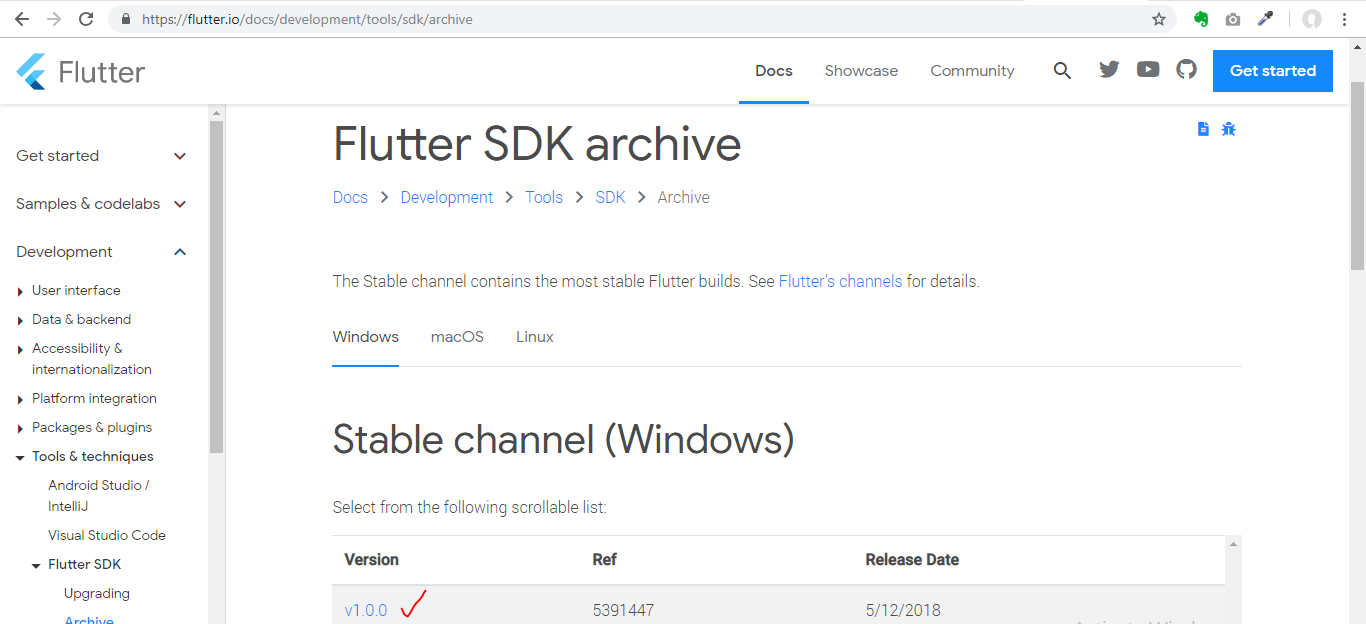Open the Flutter's channels link
This screenshot has width=1366, height=624.
(x=840, y=281)
